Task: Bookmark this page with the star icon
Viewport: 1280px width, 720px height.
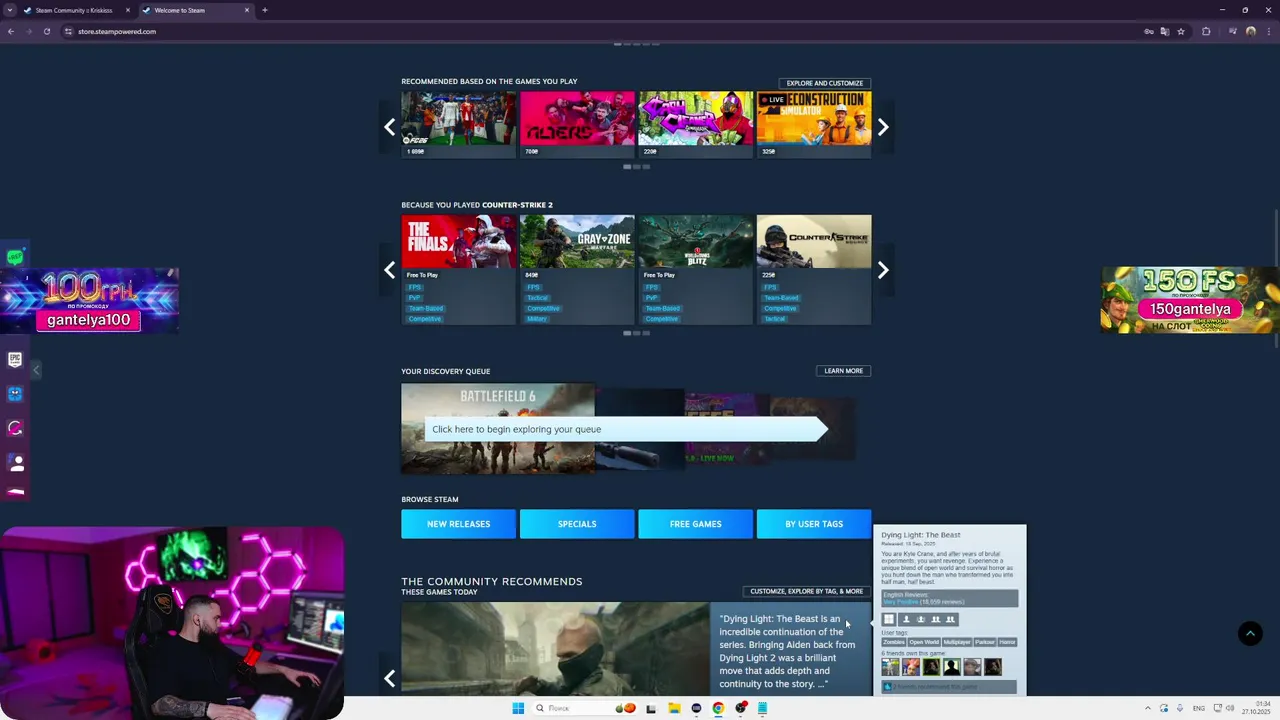Action: tap(1181, 31)
